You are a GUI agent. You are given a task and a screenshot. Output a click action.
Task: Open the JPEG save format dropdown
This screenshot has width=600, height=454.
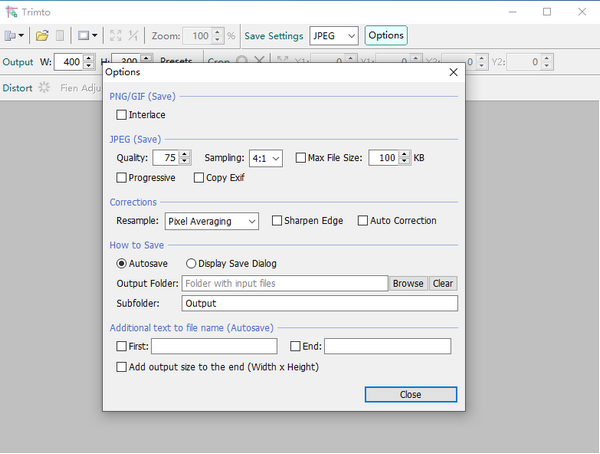[334, 36]
